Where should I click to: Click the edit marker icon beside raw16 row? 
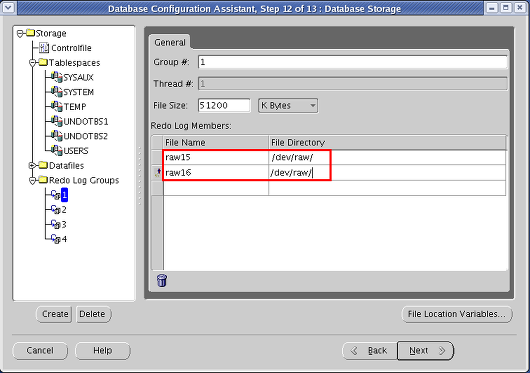(157, 173)
